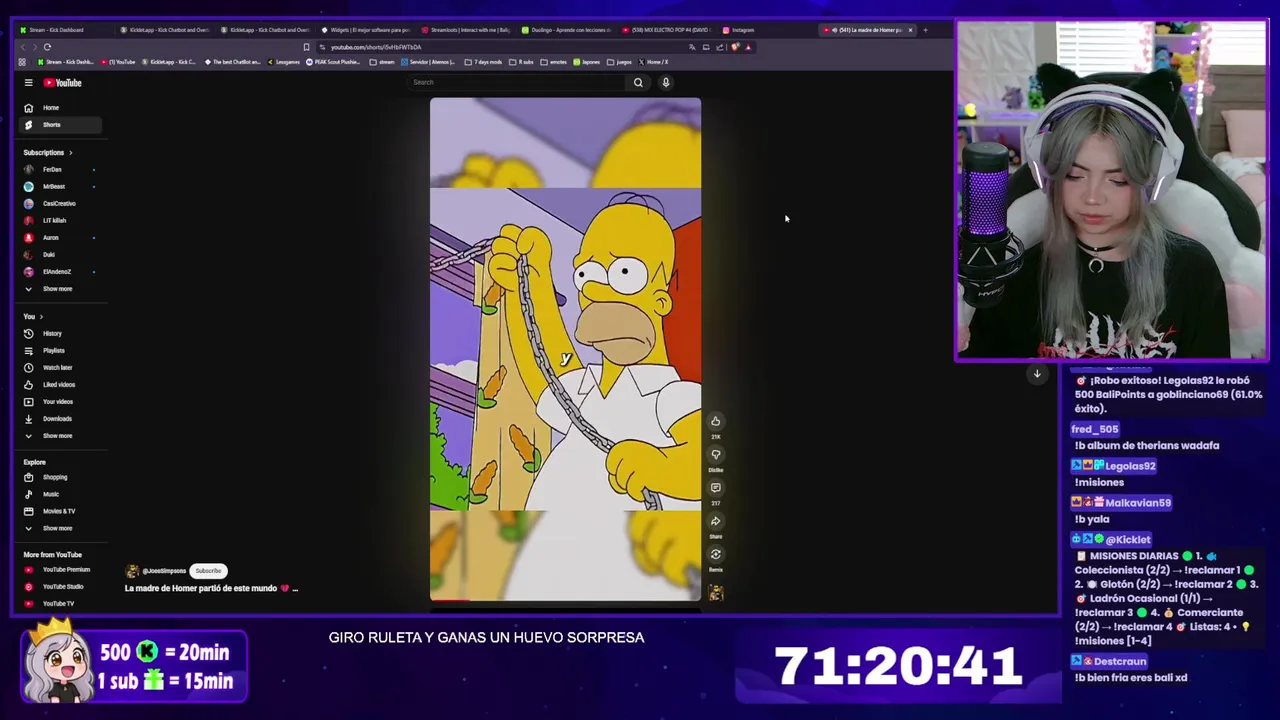The height and width of the screenshot is (720, 1280).
Task: Open Liked videos
Action: pos(60,384)
